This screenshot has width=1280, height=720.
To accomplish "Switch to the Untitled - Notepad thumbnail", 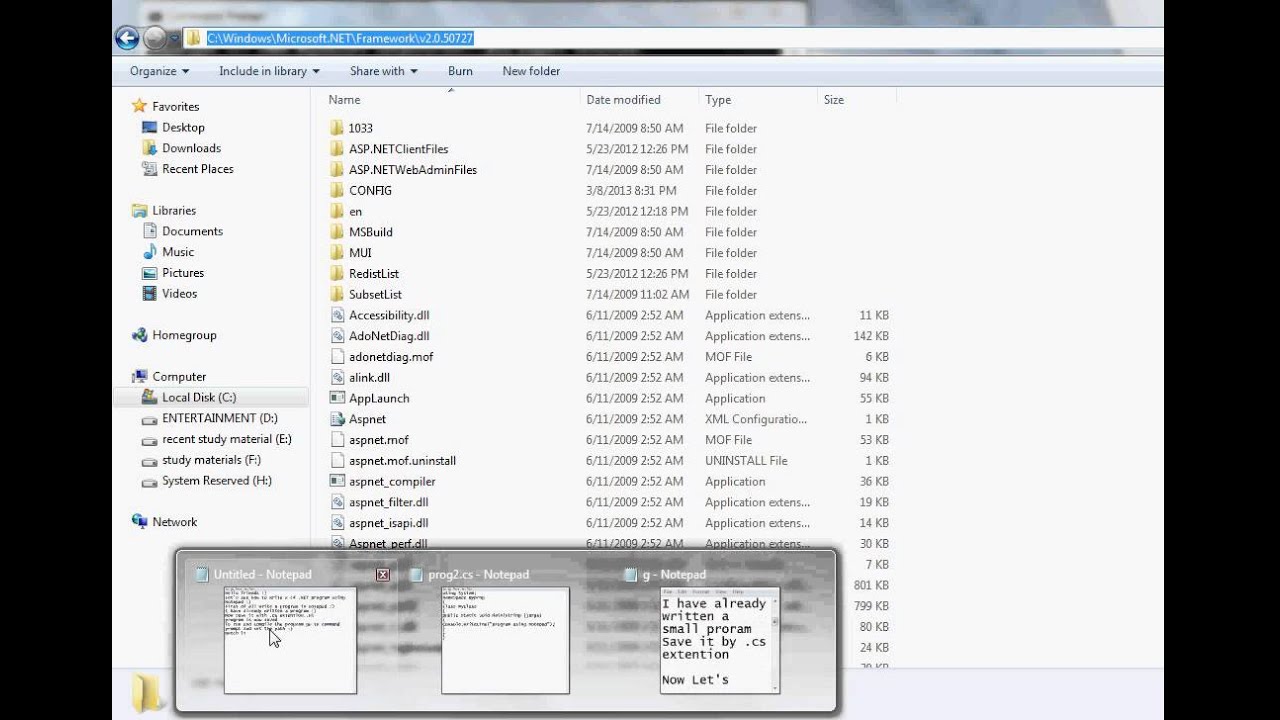I will tap(290, 640).
